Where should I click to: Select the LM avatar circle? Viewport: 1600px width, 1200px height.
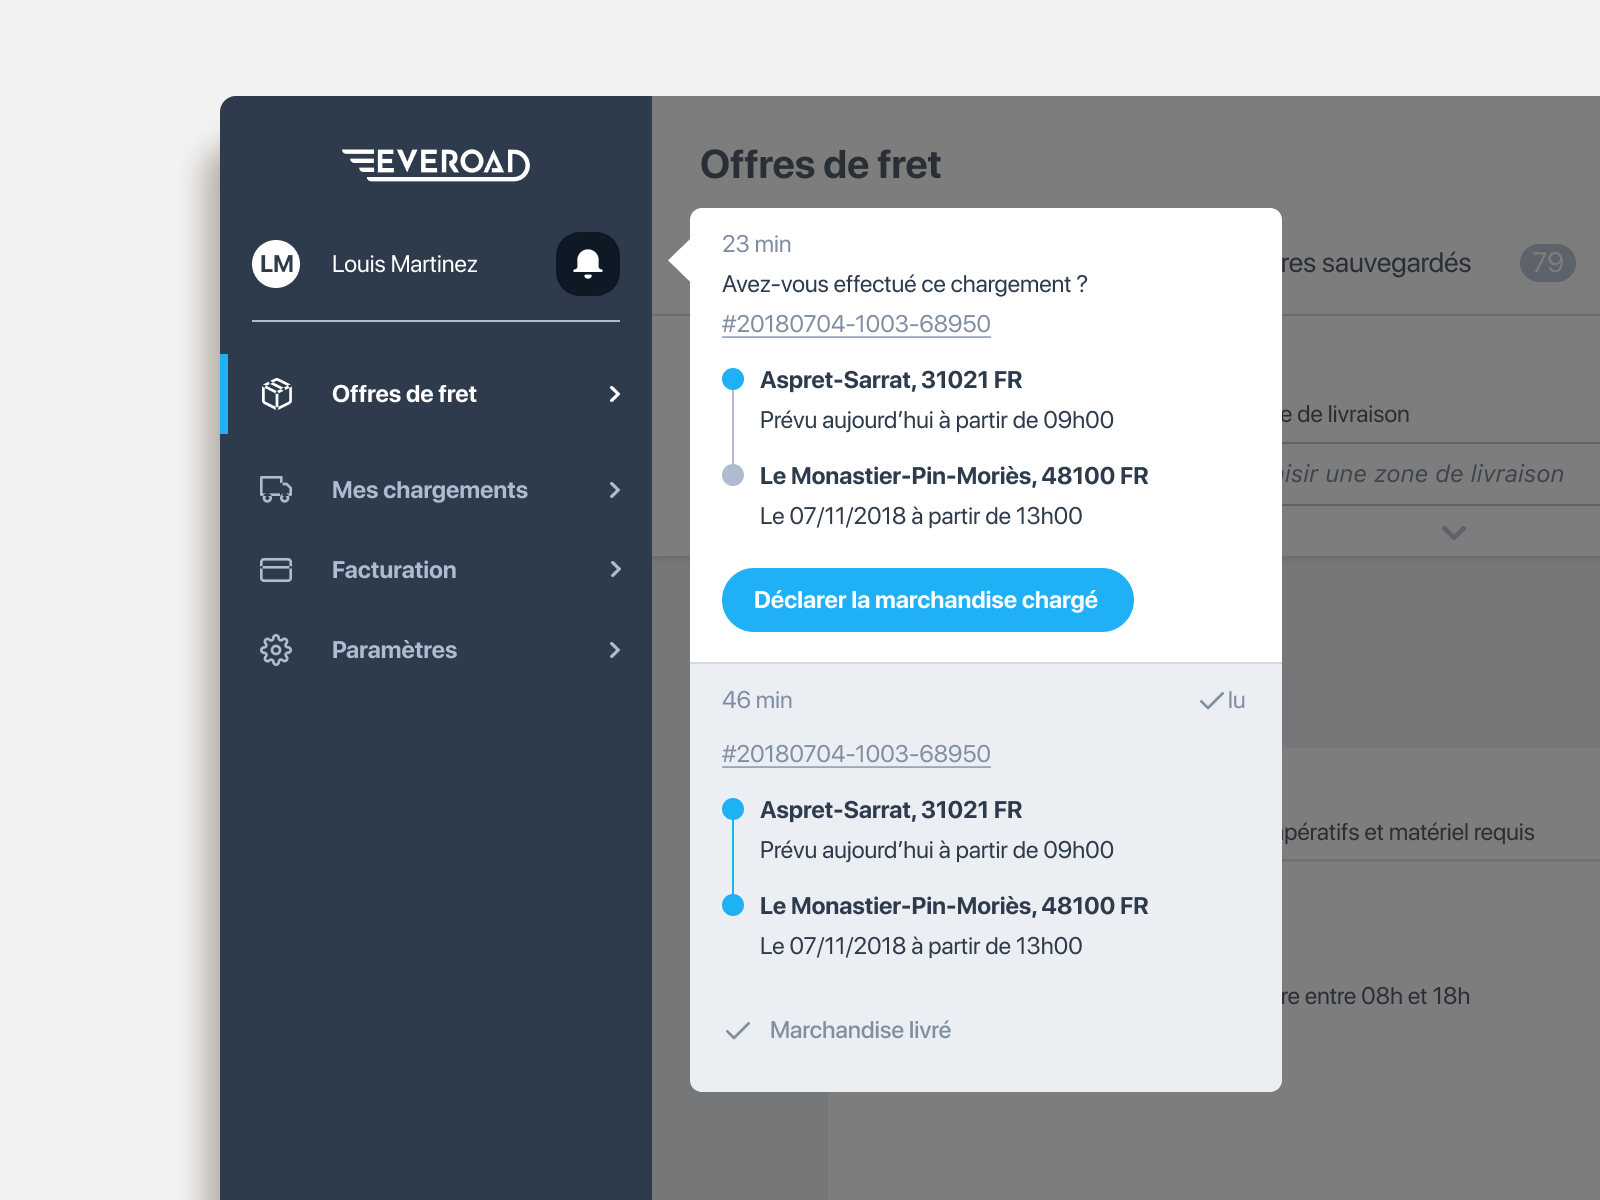275,264
